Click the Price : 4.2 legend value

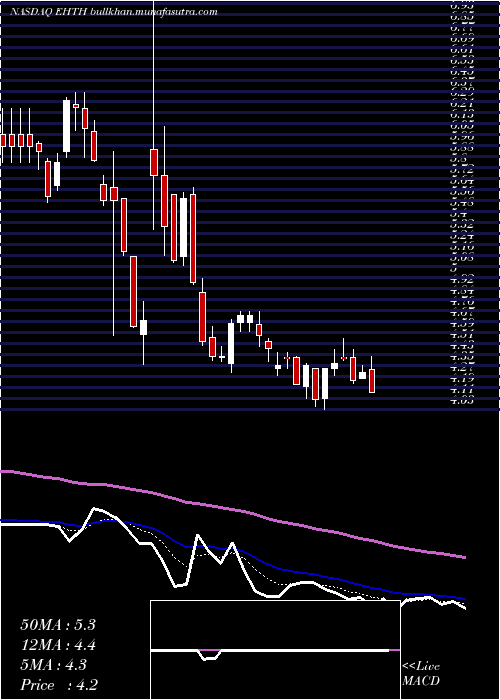[x=59, y=685]
